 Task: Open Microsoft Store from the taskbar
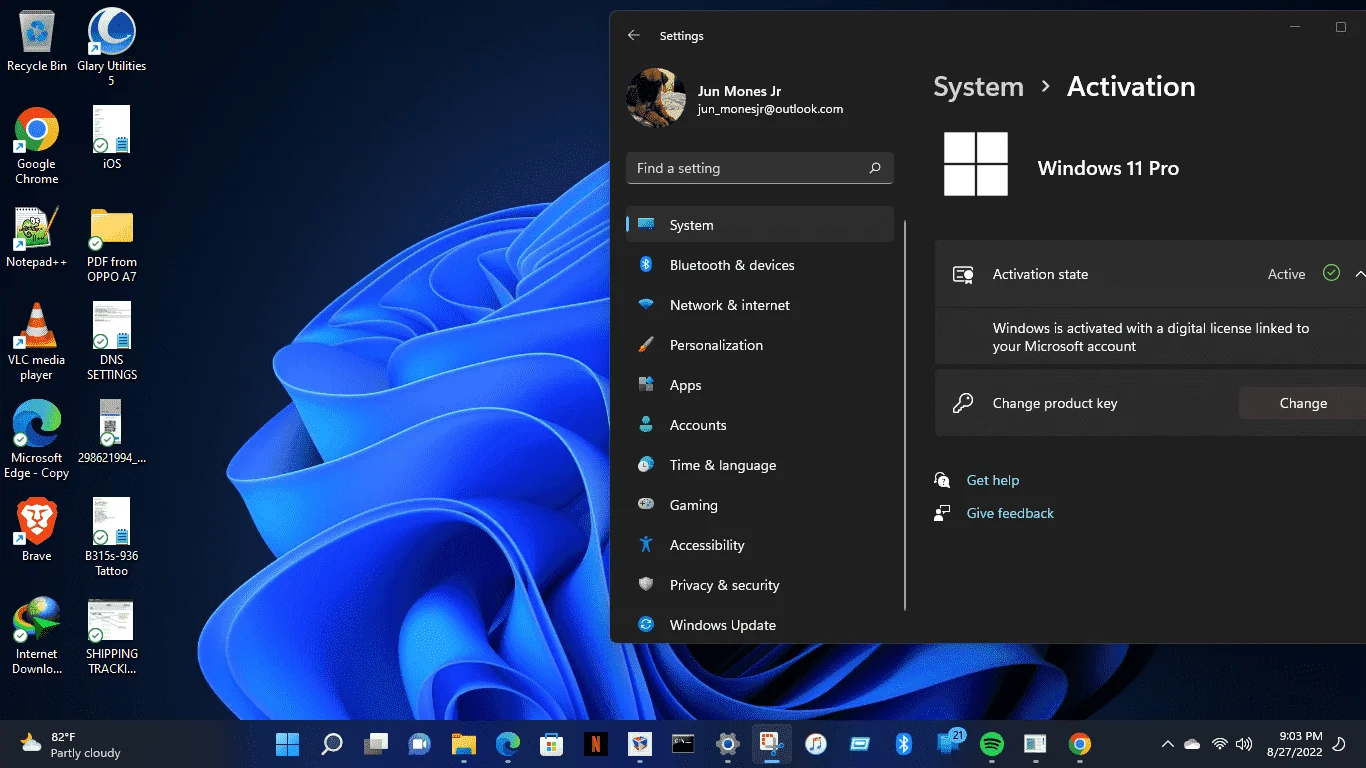tap(552, 744)
